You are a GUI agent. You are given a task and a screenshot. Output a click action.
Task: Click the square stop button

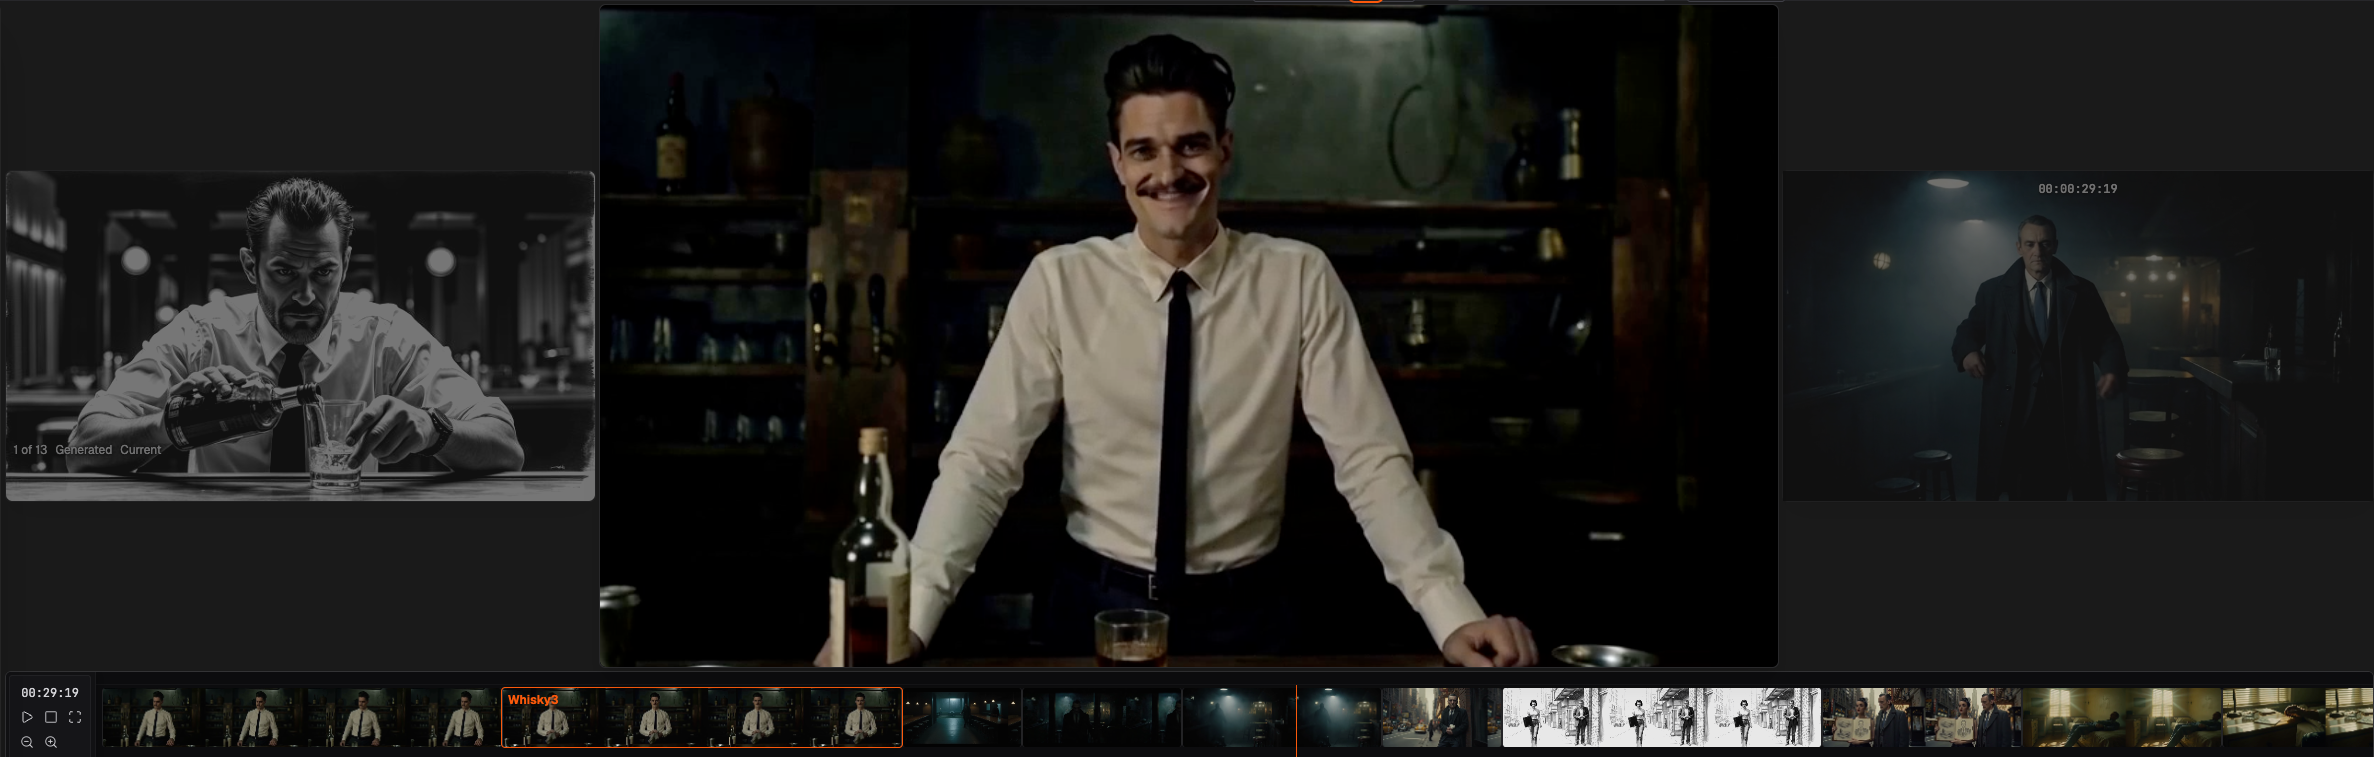51,717
